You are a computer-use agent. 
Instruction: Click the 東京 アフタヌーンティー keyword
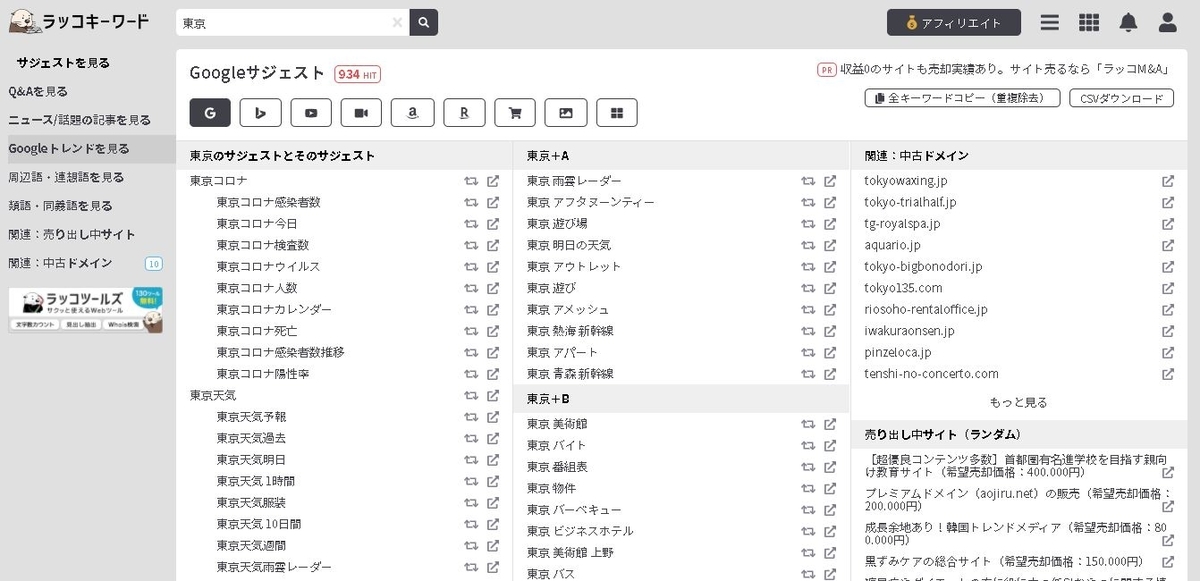pos(591,202)
